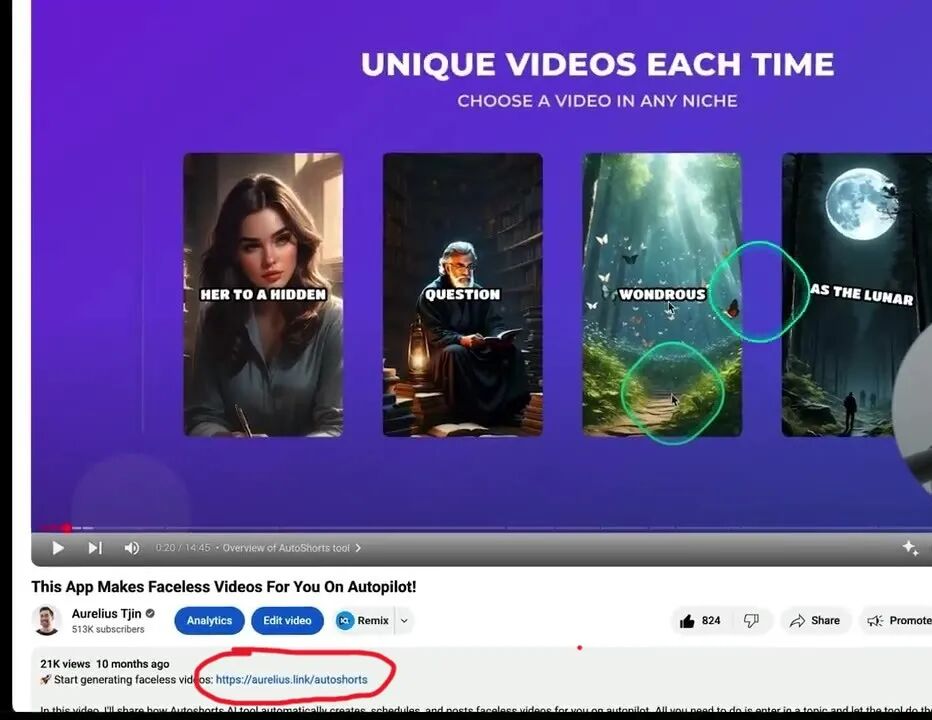The width and height of the screenshot is (932, 720).
Task: Mute the video volume
Action: 132,548
